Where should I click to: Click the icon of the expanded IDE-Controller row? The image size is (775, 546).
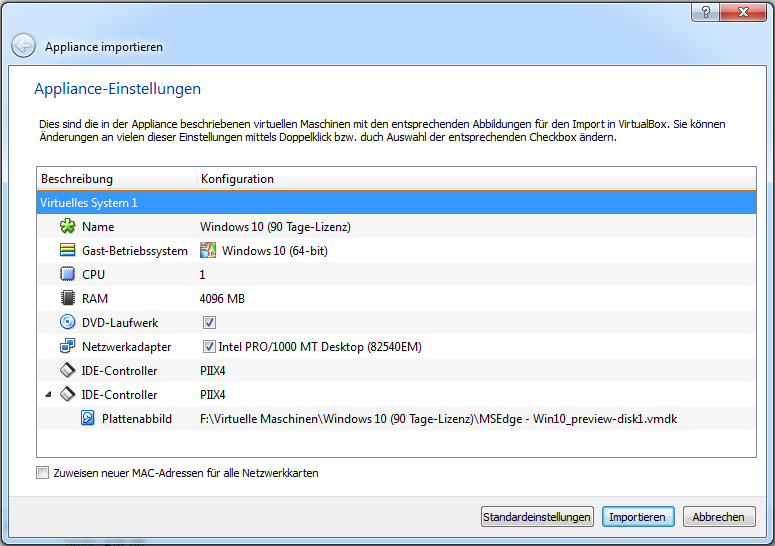pos(67,394)
